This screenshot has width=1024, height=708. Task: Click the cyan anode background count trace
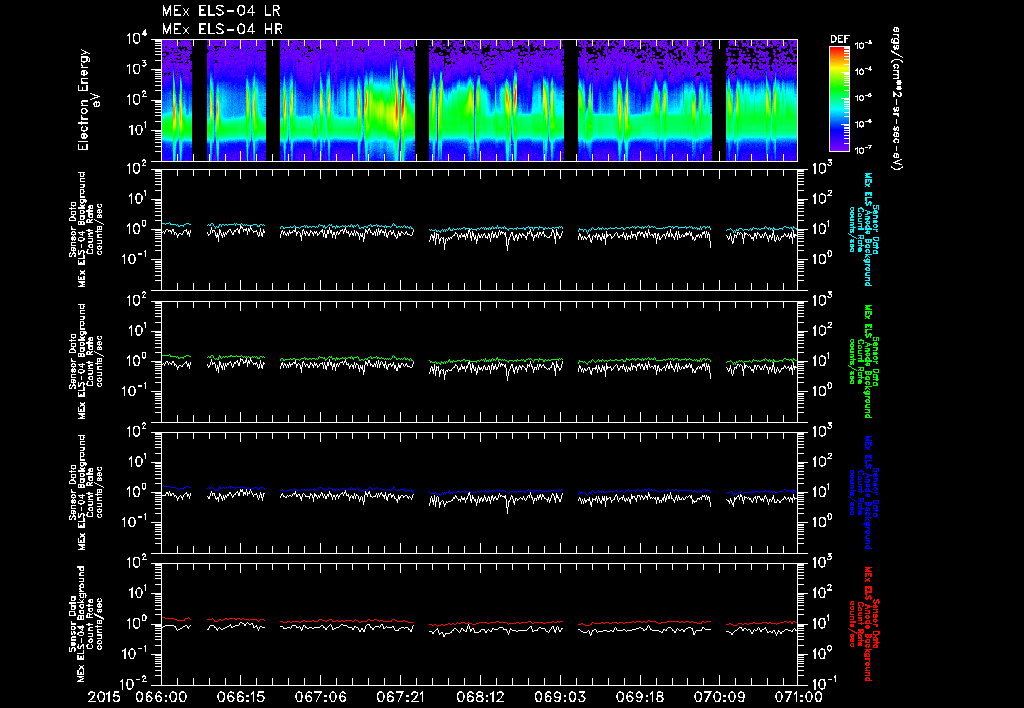click(x=479, y=227)
